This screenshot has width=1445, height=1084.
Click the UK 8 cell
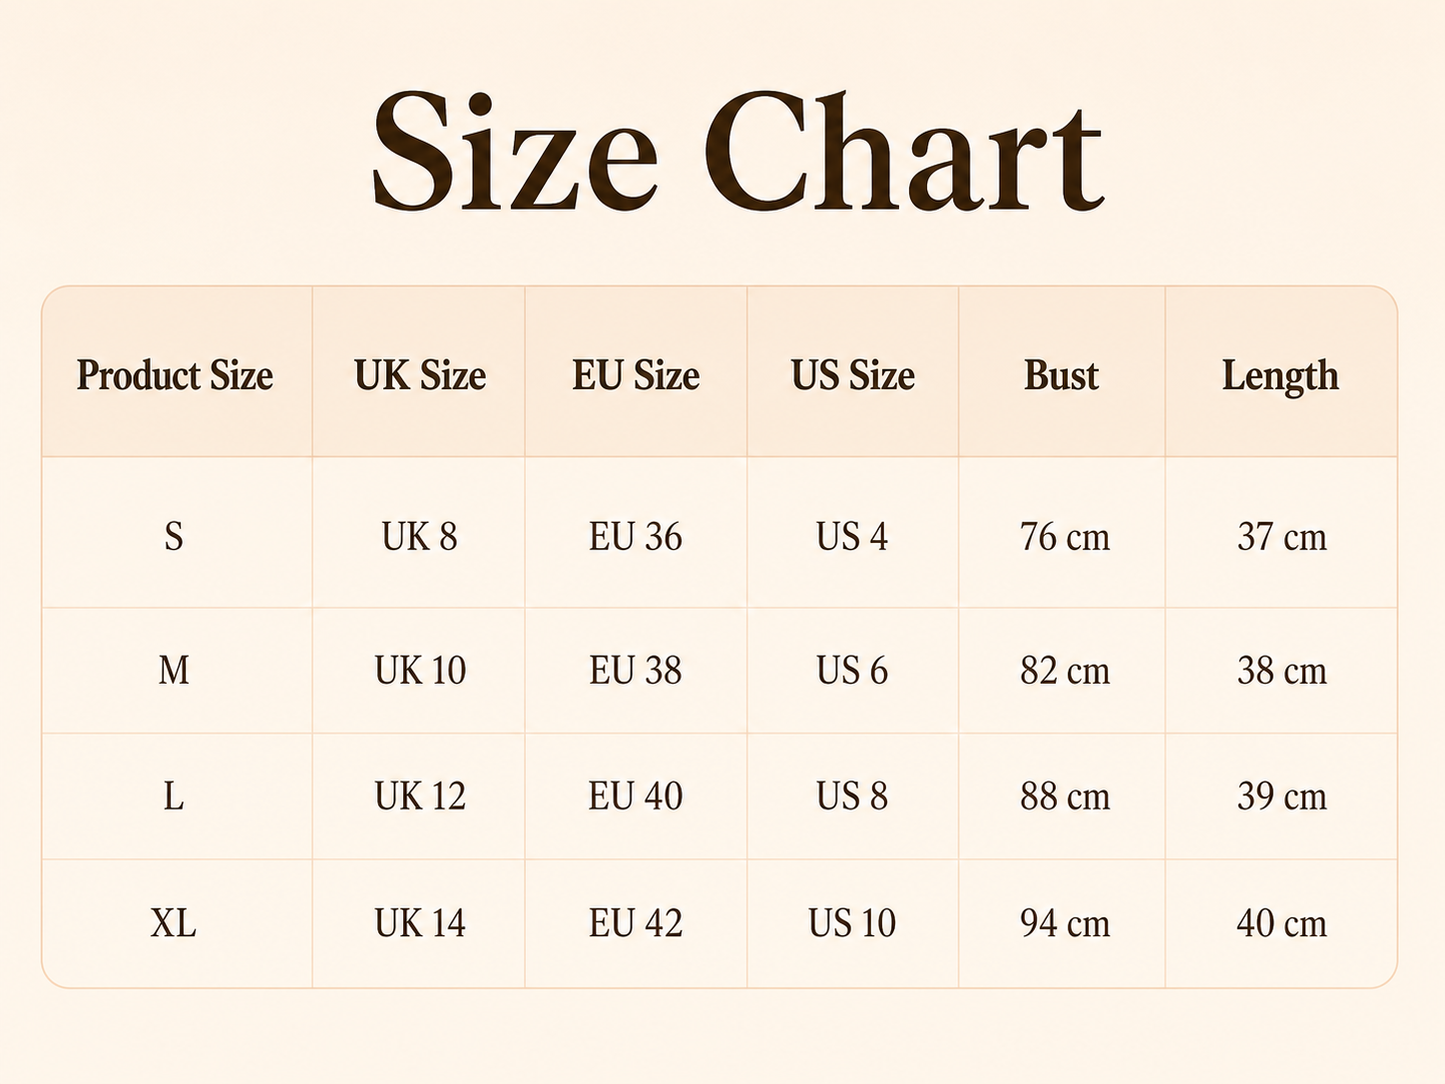click(x=419, y=537)
